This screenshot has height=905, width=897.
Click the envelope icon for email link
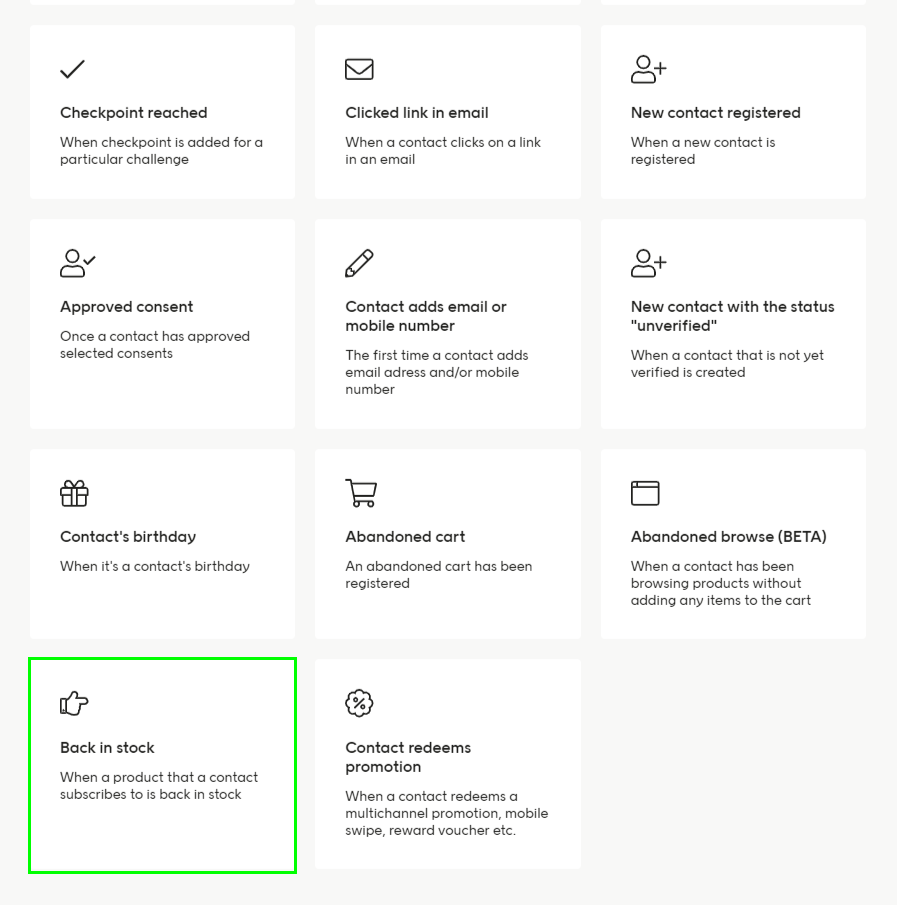(x=359, y=69)
